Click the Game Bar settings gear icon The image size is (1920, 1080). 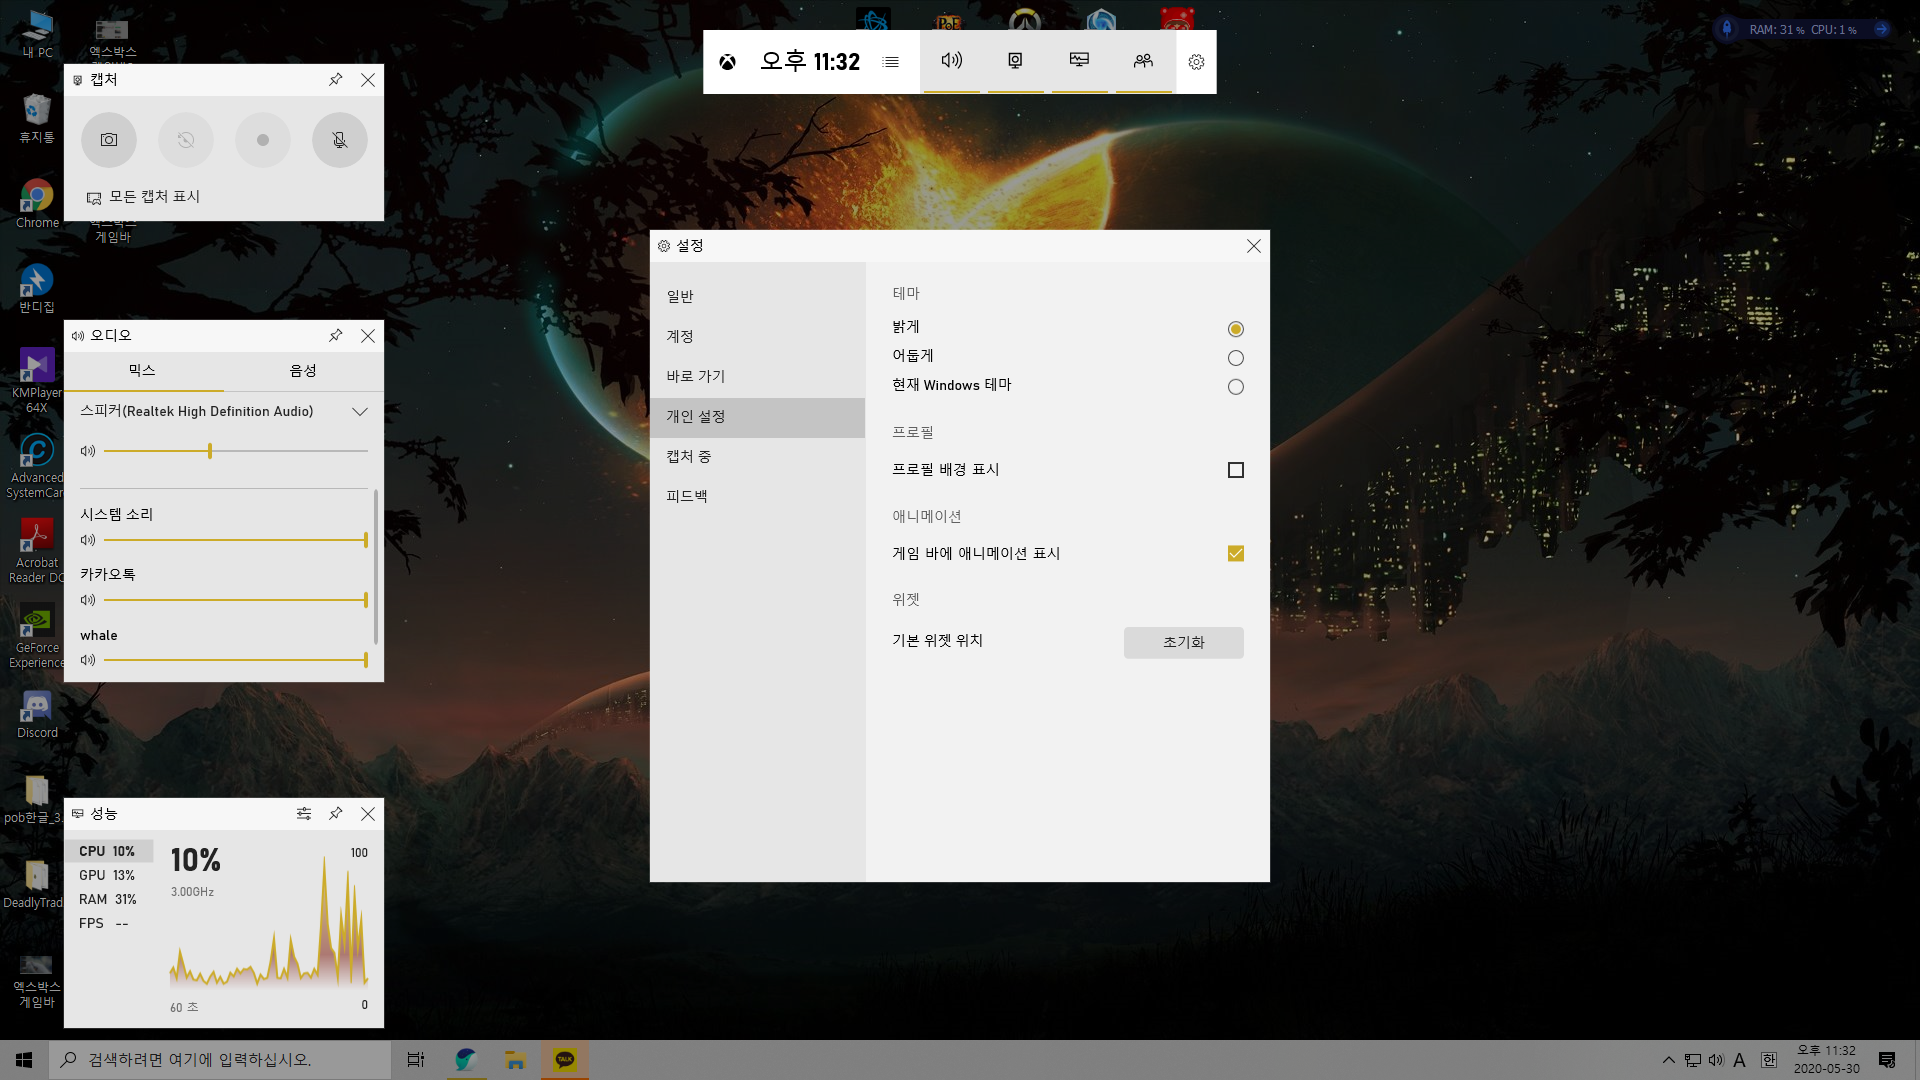(1196, 62)
